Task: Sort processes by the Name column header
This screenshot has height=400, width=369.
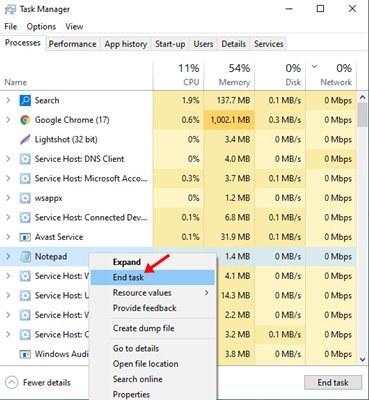Action: (77, 76)
